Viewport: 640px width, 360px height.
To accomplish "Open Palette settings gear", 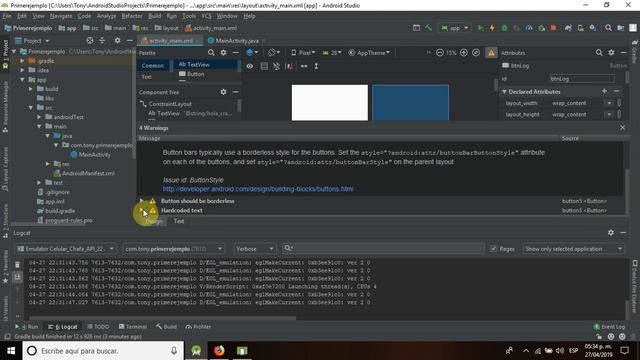I will (223, 53).
